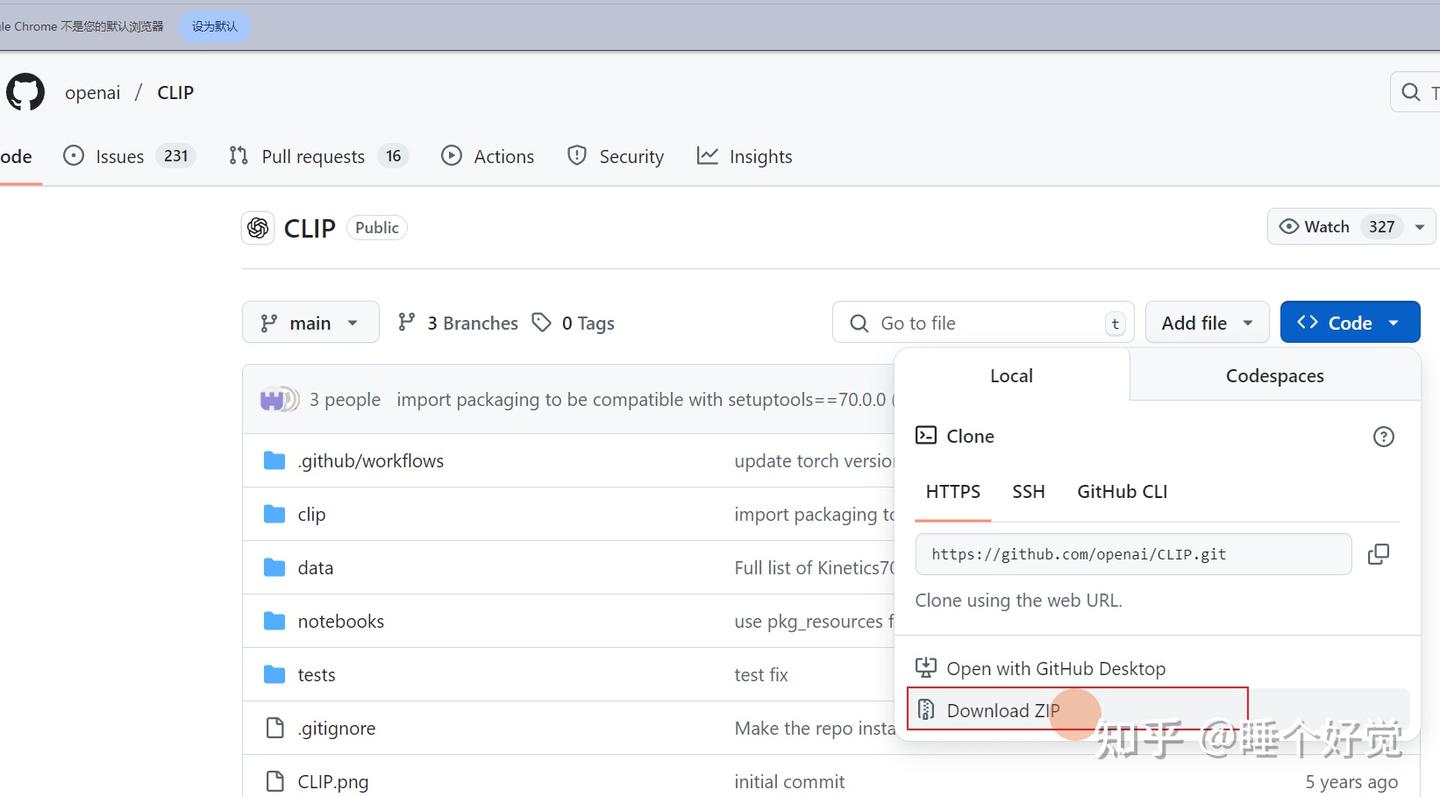Switch to the Codespaces tab
The image size is (1440, 797).
[x=1274, y=376]
